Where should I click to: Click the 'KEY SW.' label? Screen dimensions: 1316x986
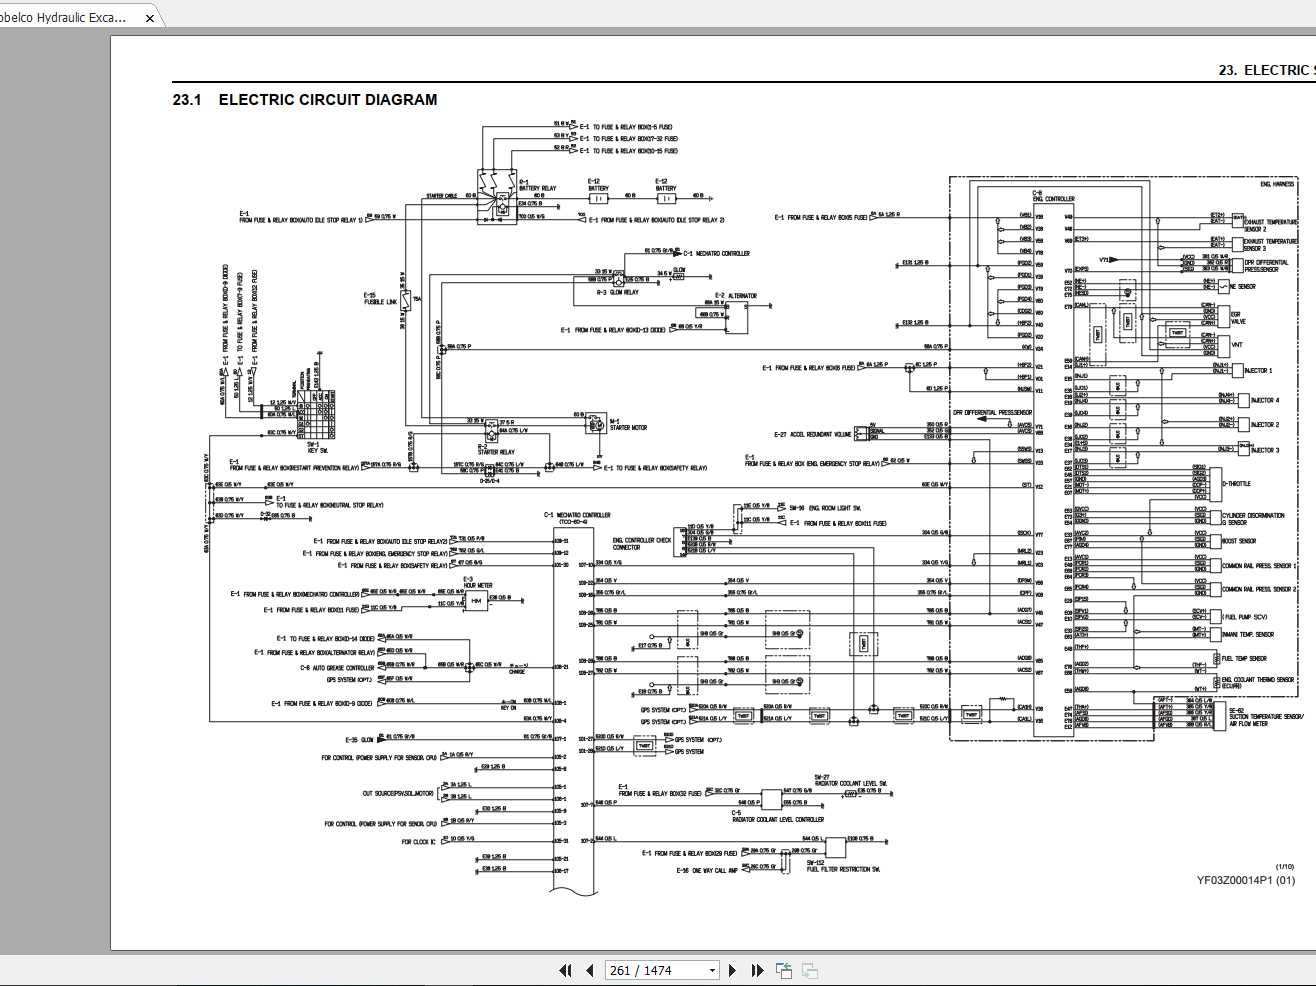coord(317,451)
